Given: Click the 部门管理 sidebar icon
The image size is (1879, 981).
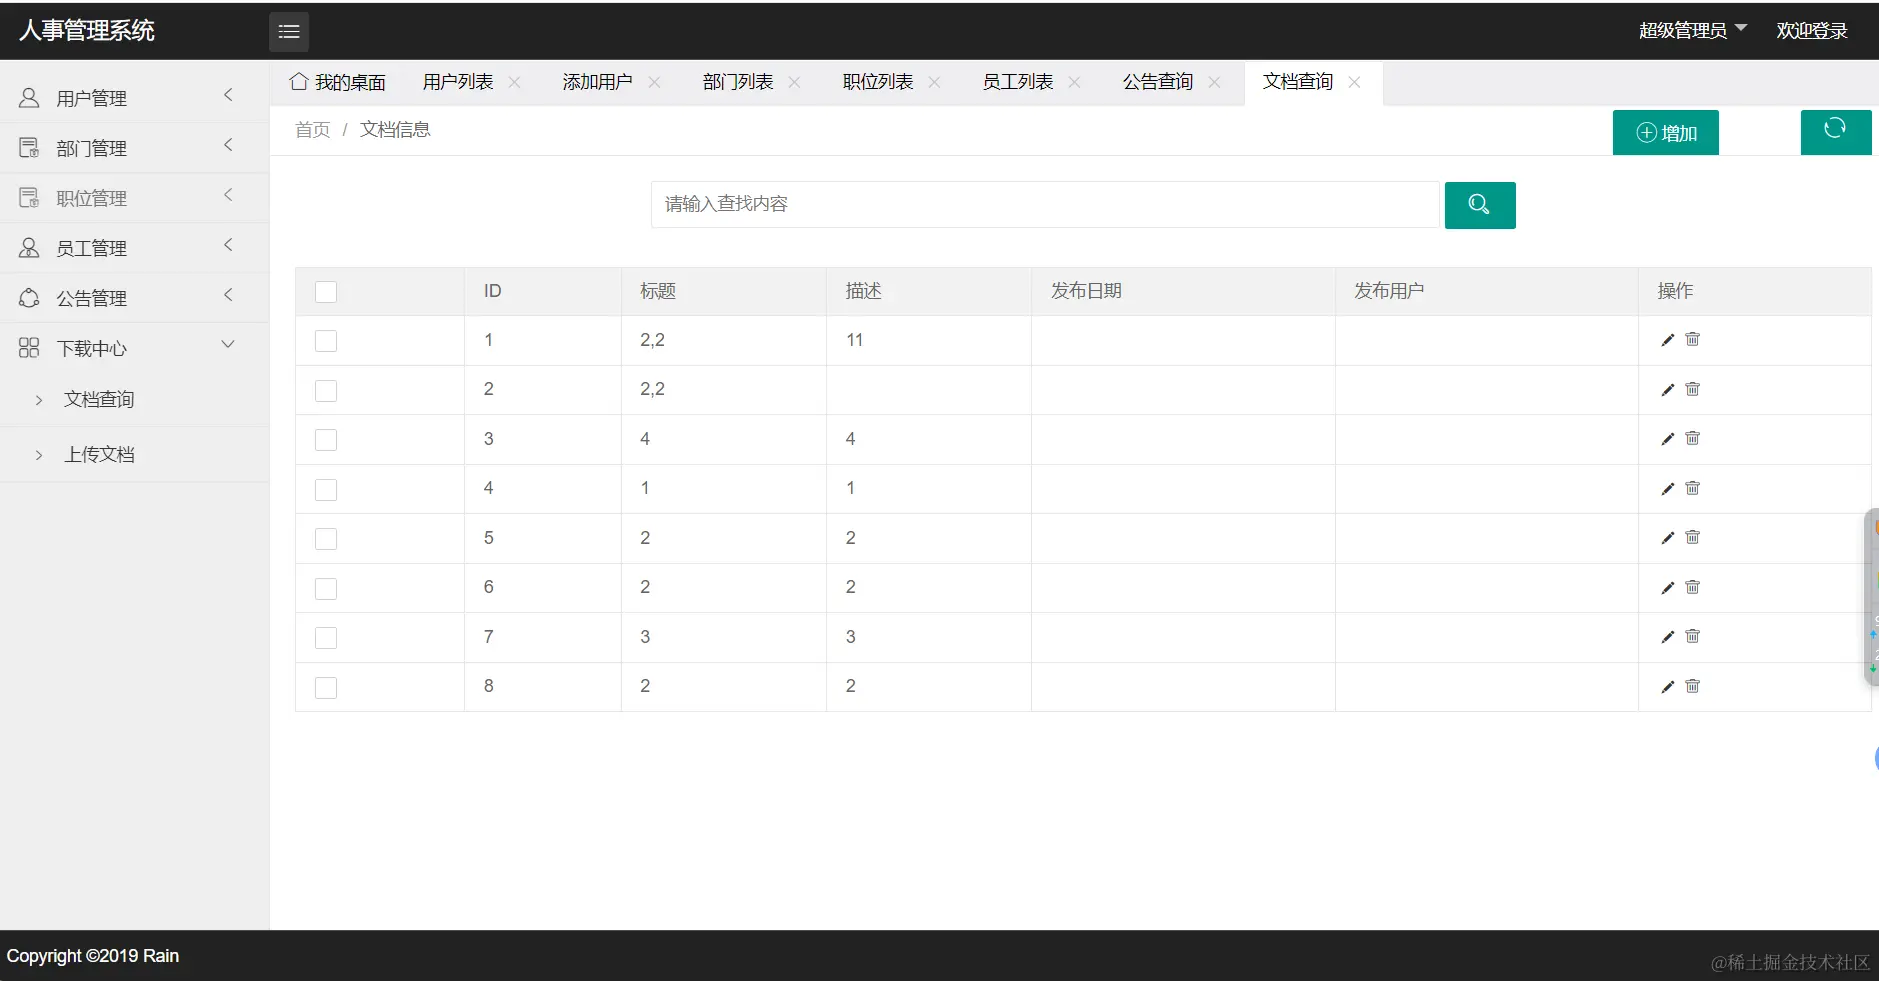Looking at the screenshot, I should click(29, 147).
